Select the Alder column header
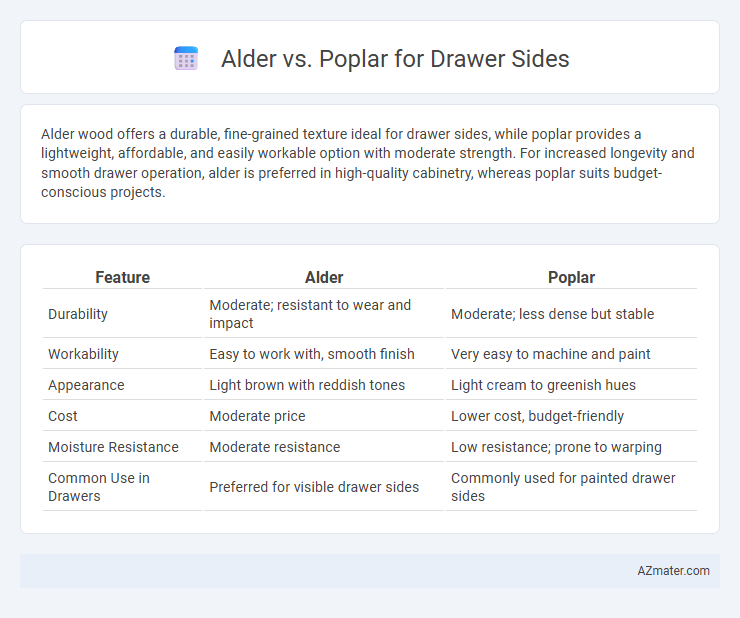The image size is (740, 618). (324, 277)
